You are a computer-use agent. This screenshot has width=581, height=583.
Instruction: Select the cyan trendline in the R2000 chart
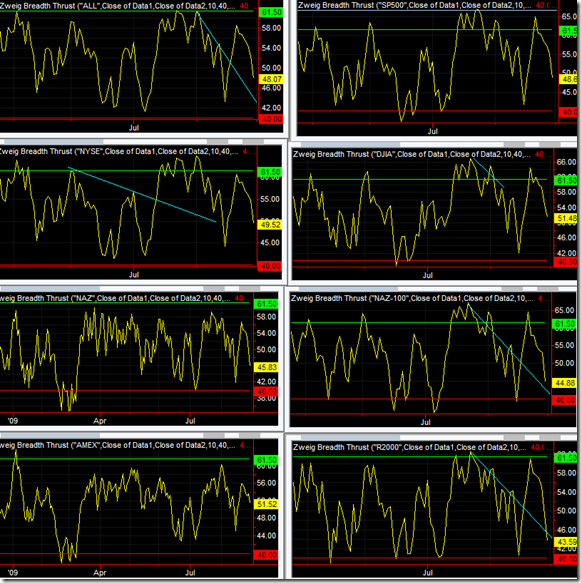click(511, 495)
